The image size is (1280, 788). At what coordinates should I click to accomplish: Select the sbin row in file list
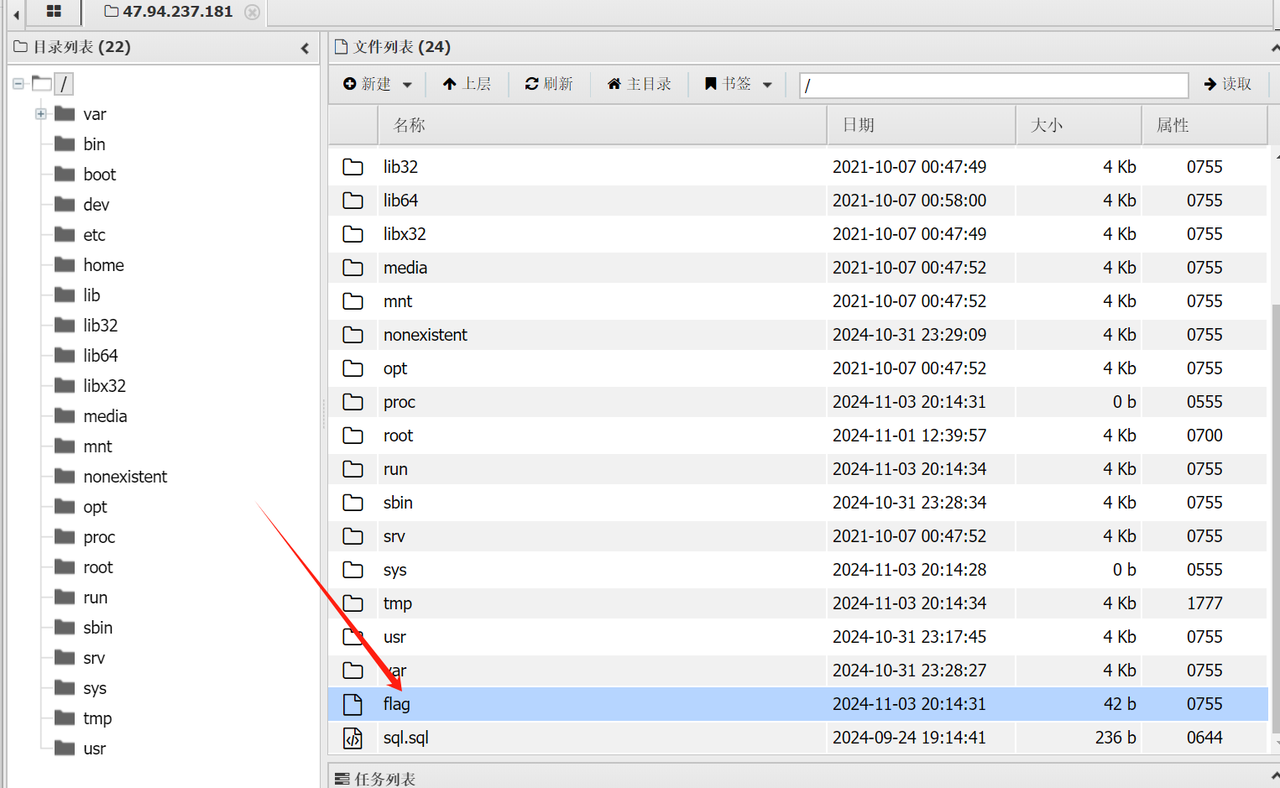[x=798, y=502]
